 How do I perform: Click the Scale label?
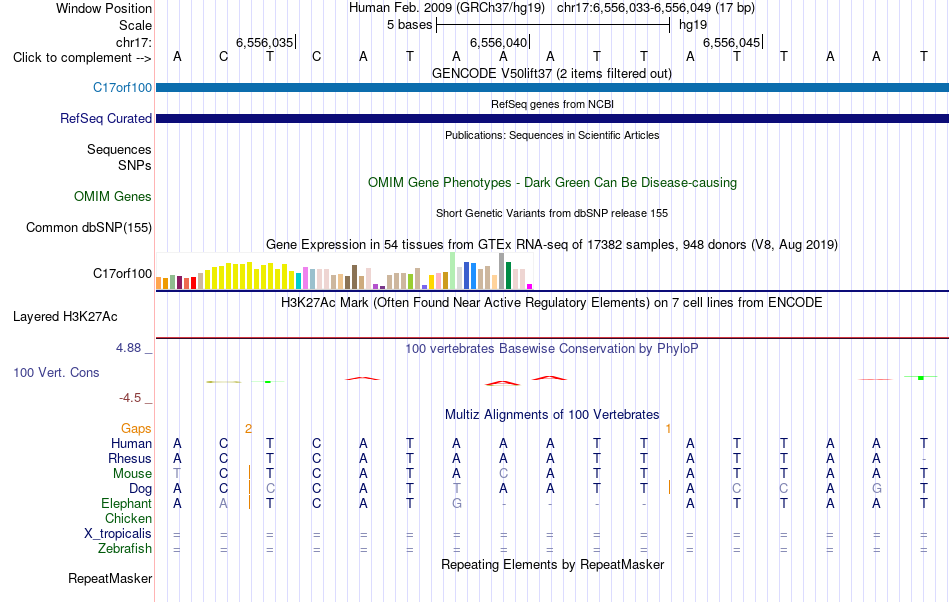point(135,25)
